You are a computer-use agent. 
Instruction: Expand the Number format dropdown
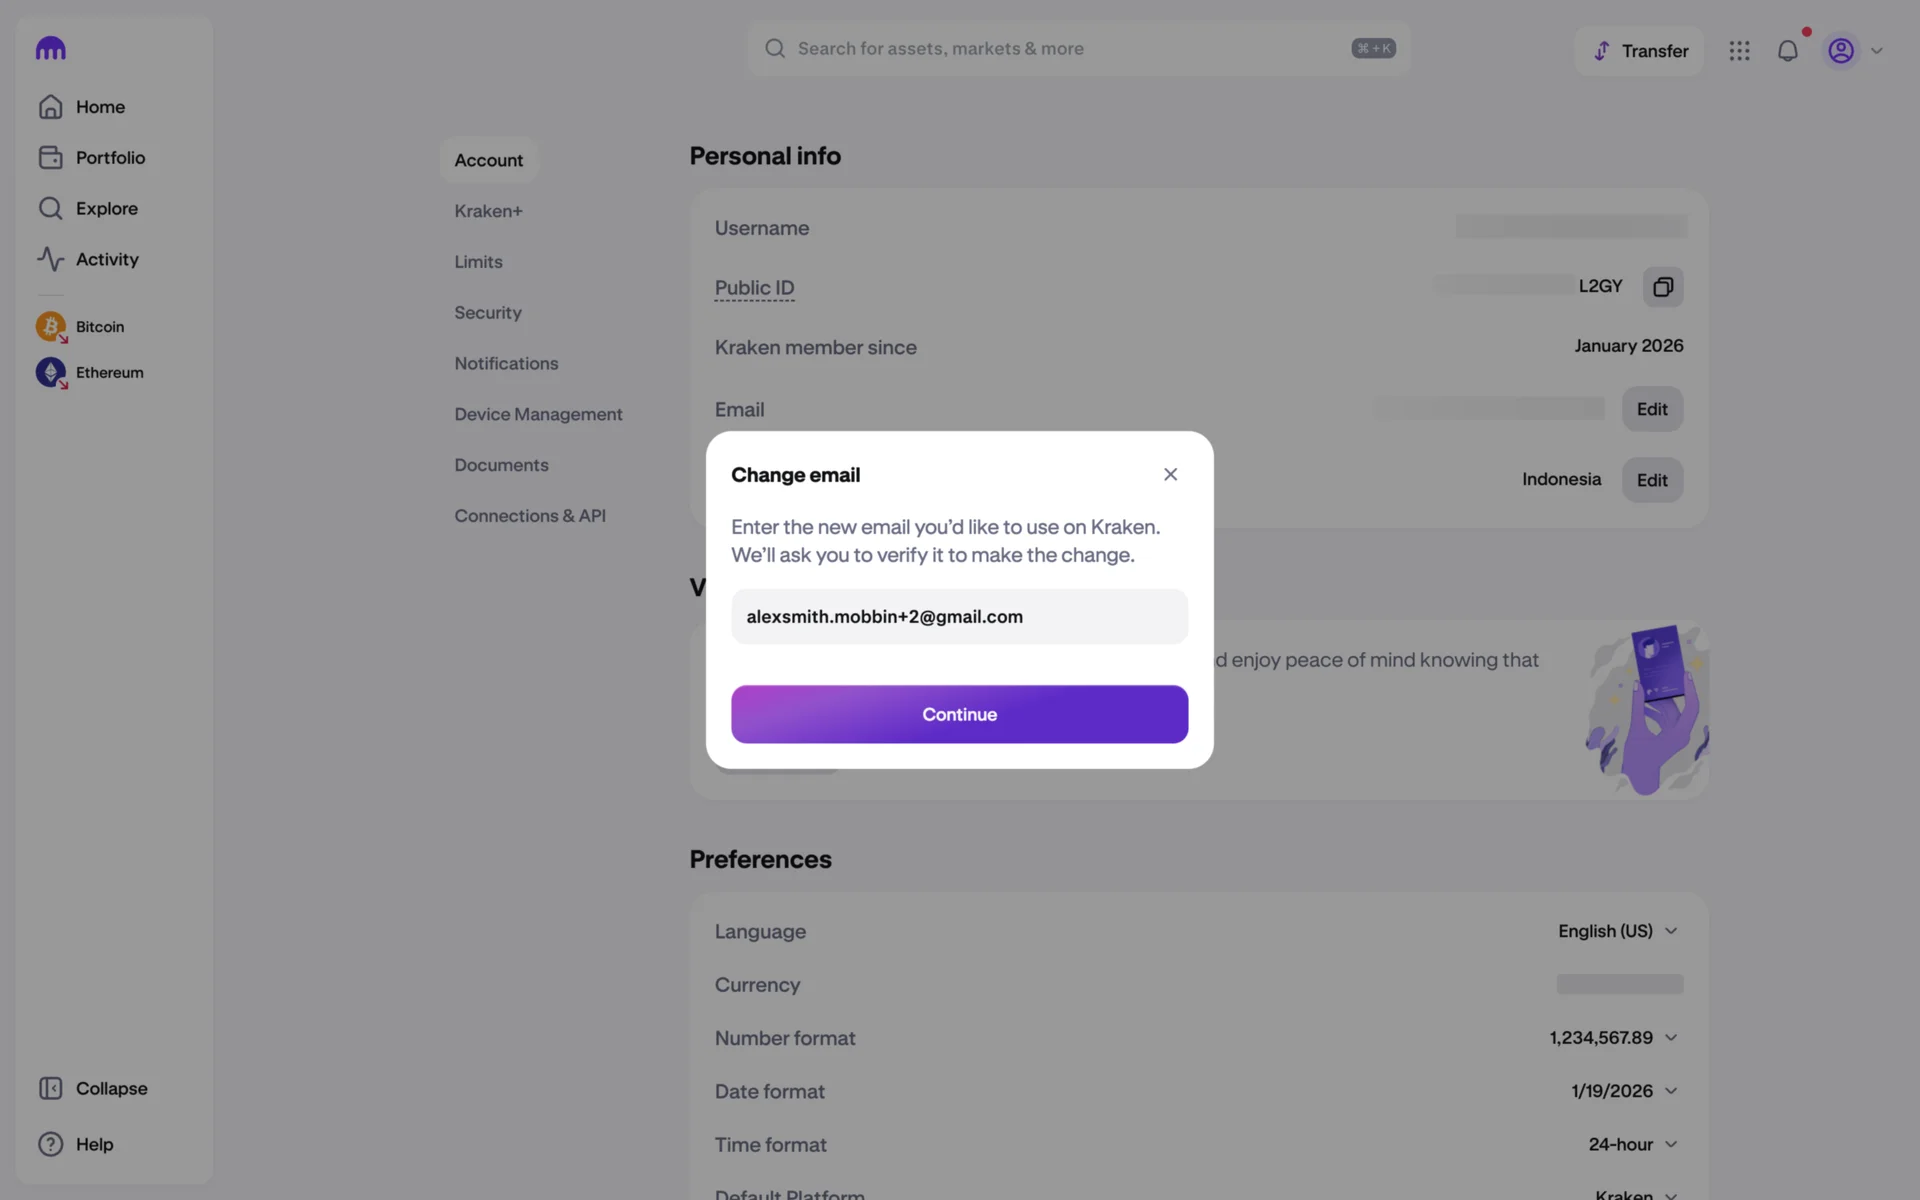click(1613, 1038)
